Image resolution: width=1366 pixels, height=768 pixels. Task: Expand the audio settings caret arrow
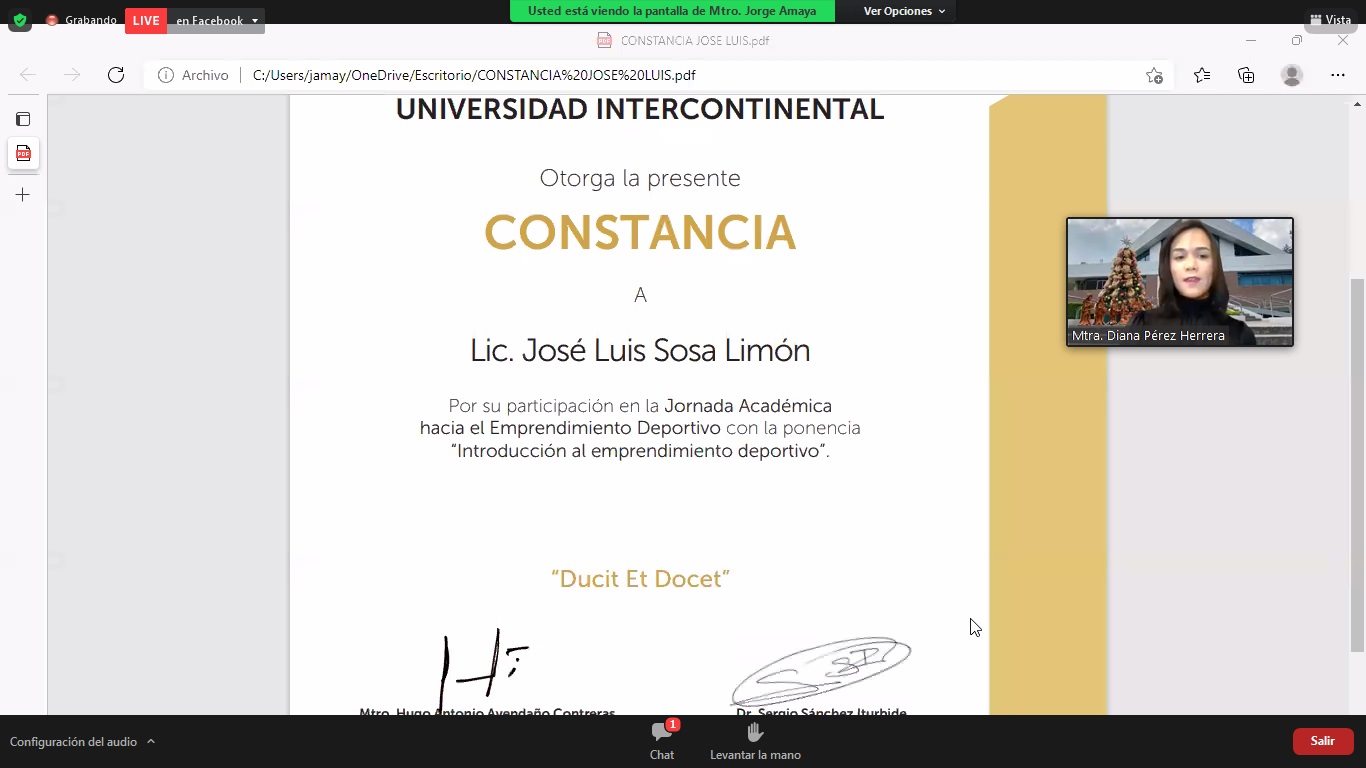pyautogui.click(x=151, y=742)
